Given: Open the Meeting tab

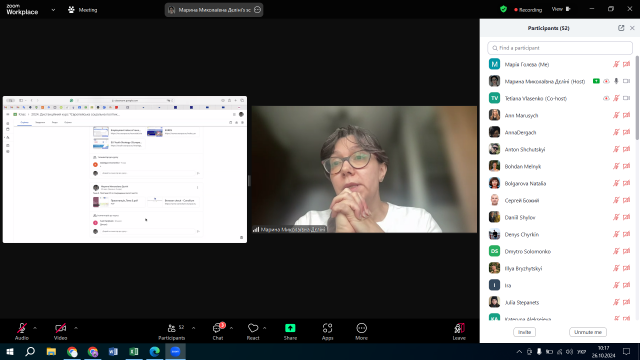Looking at the screenshot, I should coord(82,10).
